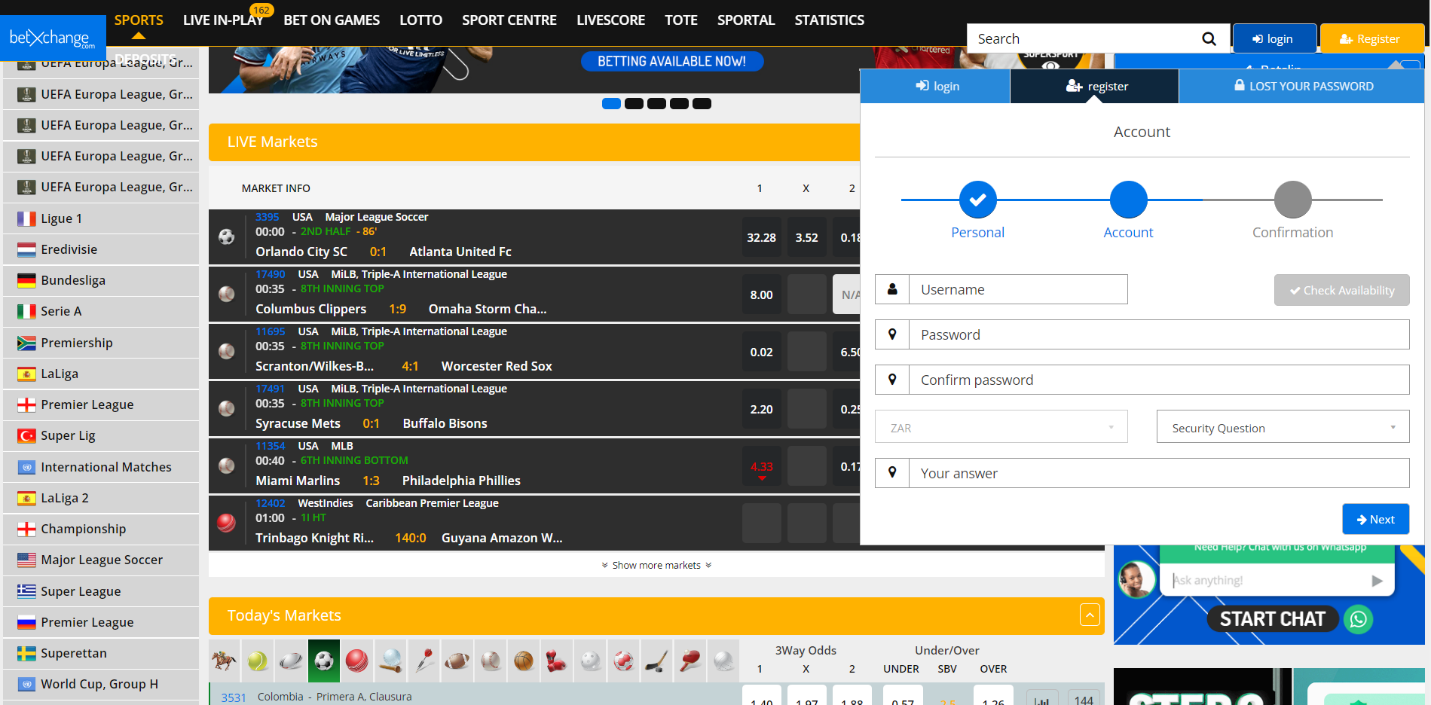Image resolution: width=1431 pixels, height=705 pixels.
Task: Switch to Lost Your Password tab
Action: [x=1301, y=86]
